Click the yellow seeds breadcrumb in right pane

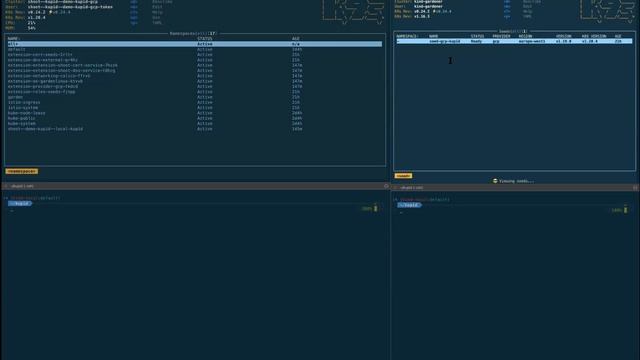403,176
